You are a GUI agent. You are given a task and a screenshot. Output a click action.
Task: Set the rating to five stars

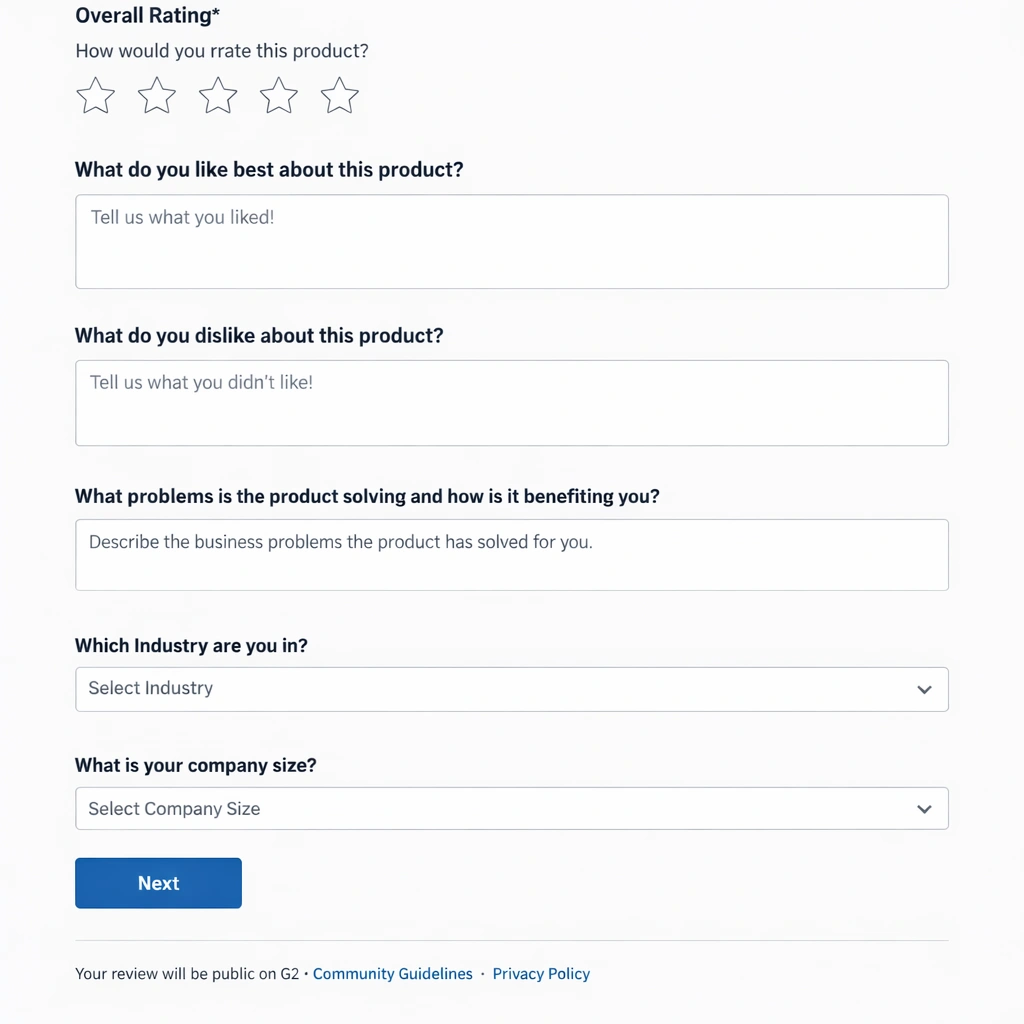[x=340, y=97]
